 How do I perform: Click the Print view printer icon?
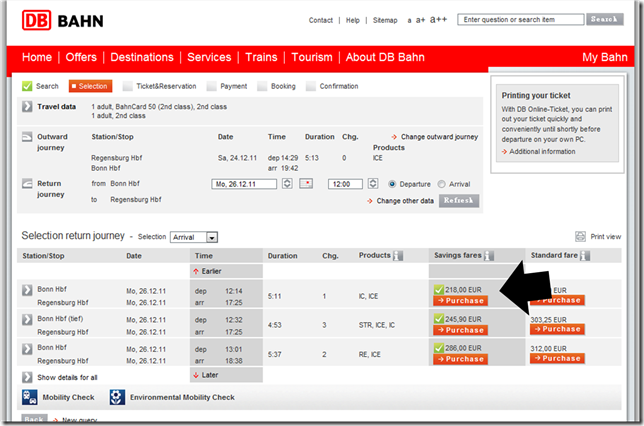pyautogui.click(x=580, y=236)
